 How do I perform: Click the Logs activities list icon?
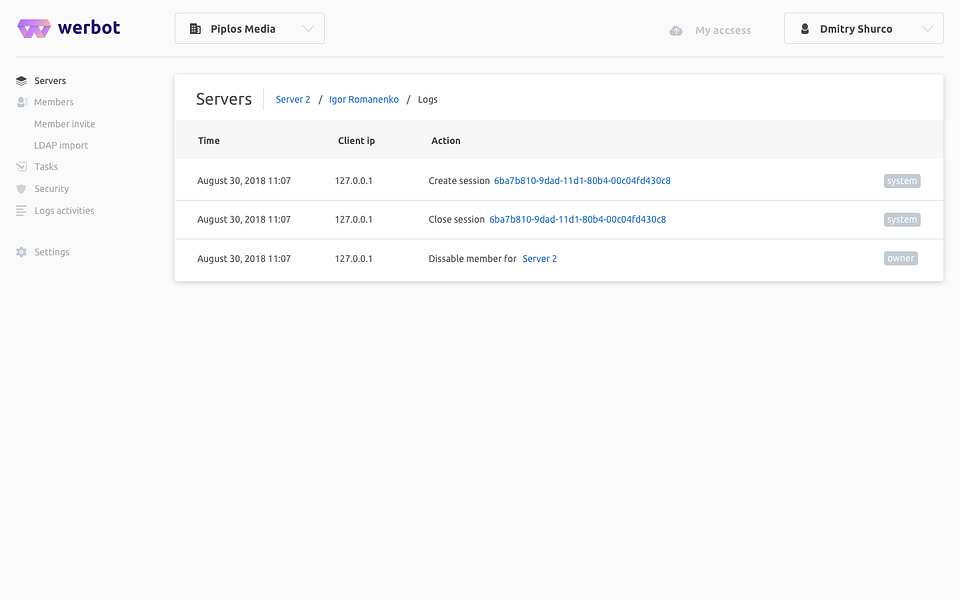click(22, 211)
